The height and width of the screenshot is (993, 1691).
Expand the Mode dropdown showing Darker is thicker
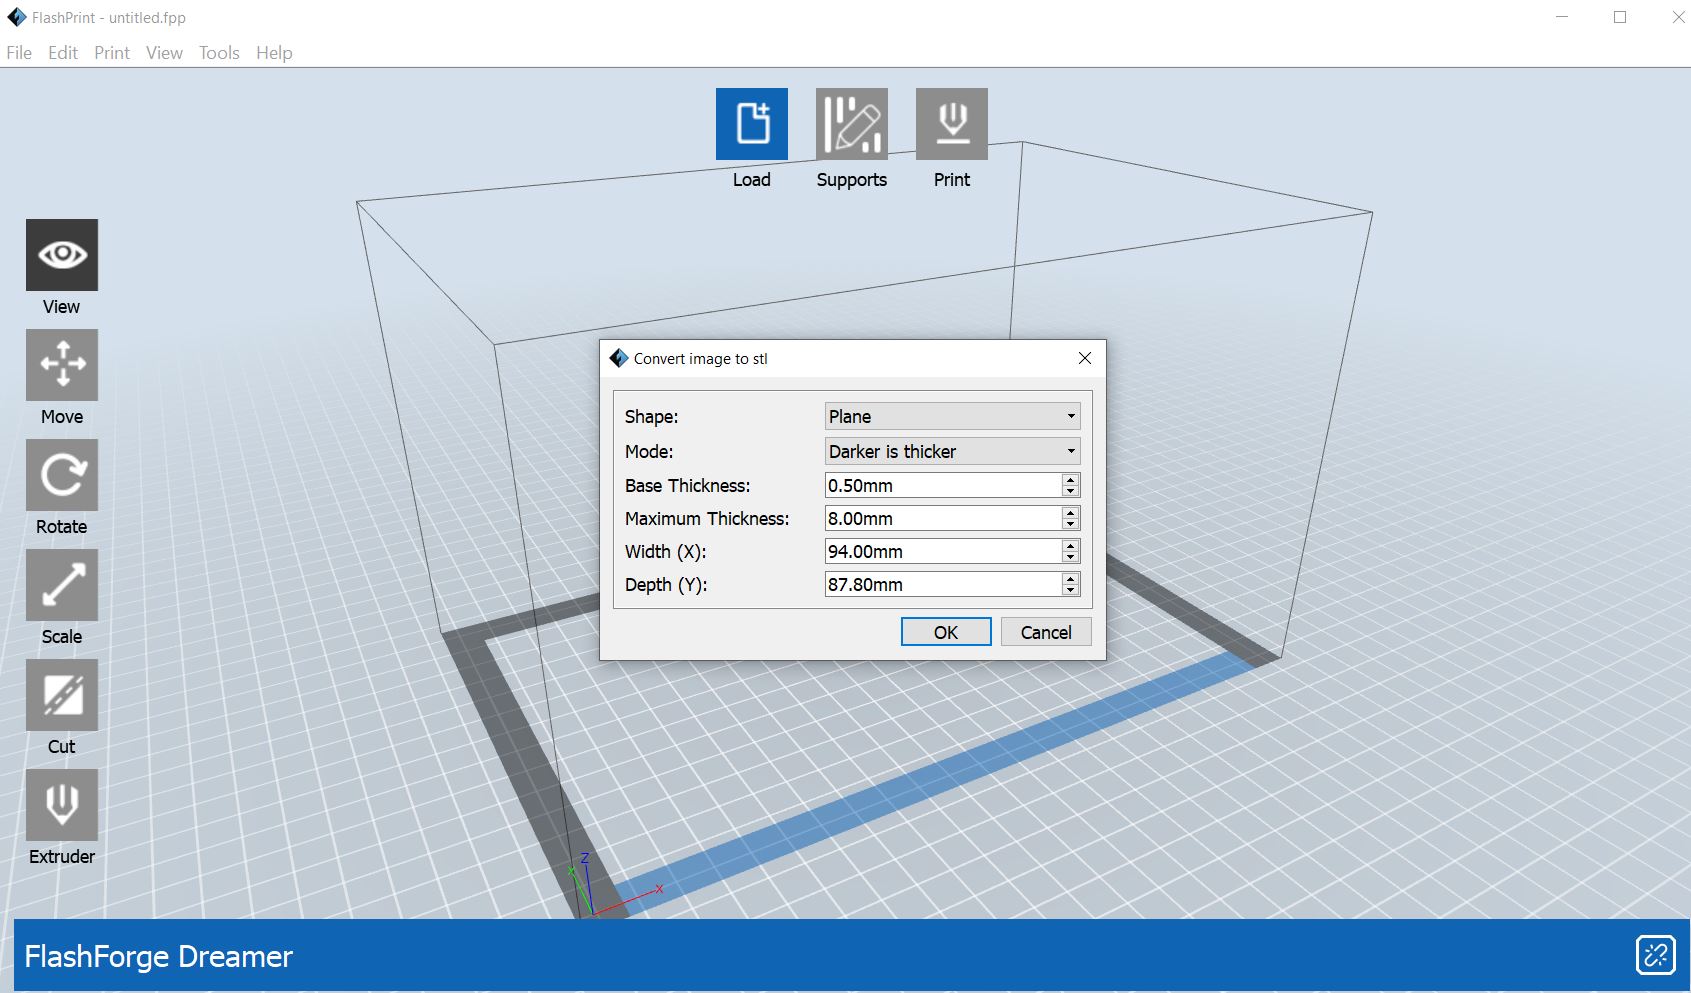(952, 451)
